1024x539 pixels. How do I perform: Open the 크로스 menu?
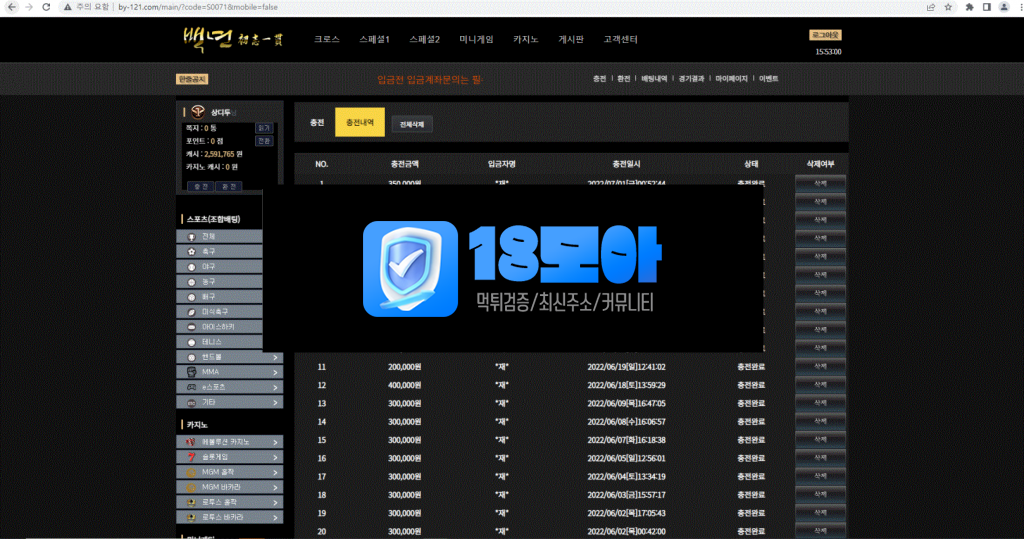pos(327,39)
